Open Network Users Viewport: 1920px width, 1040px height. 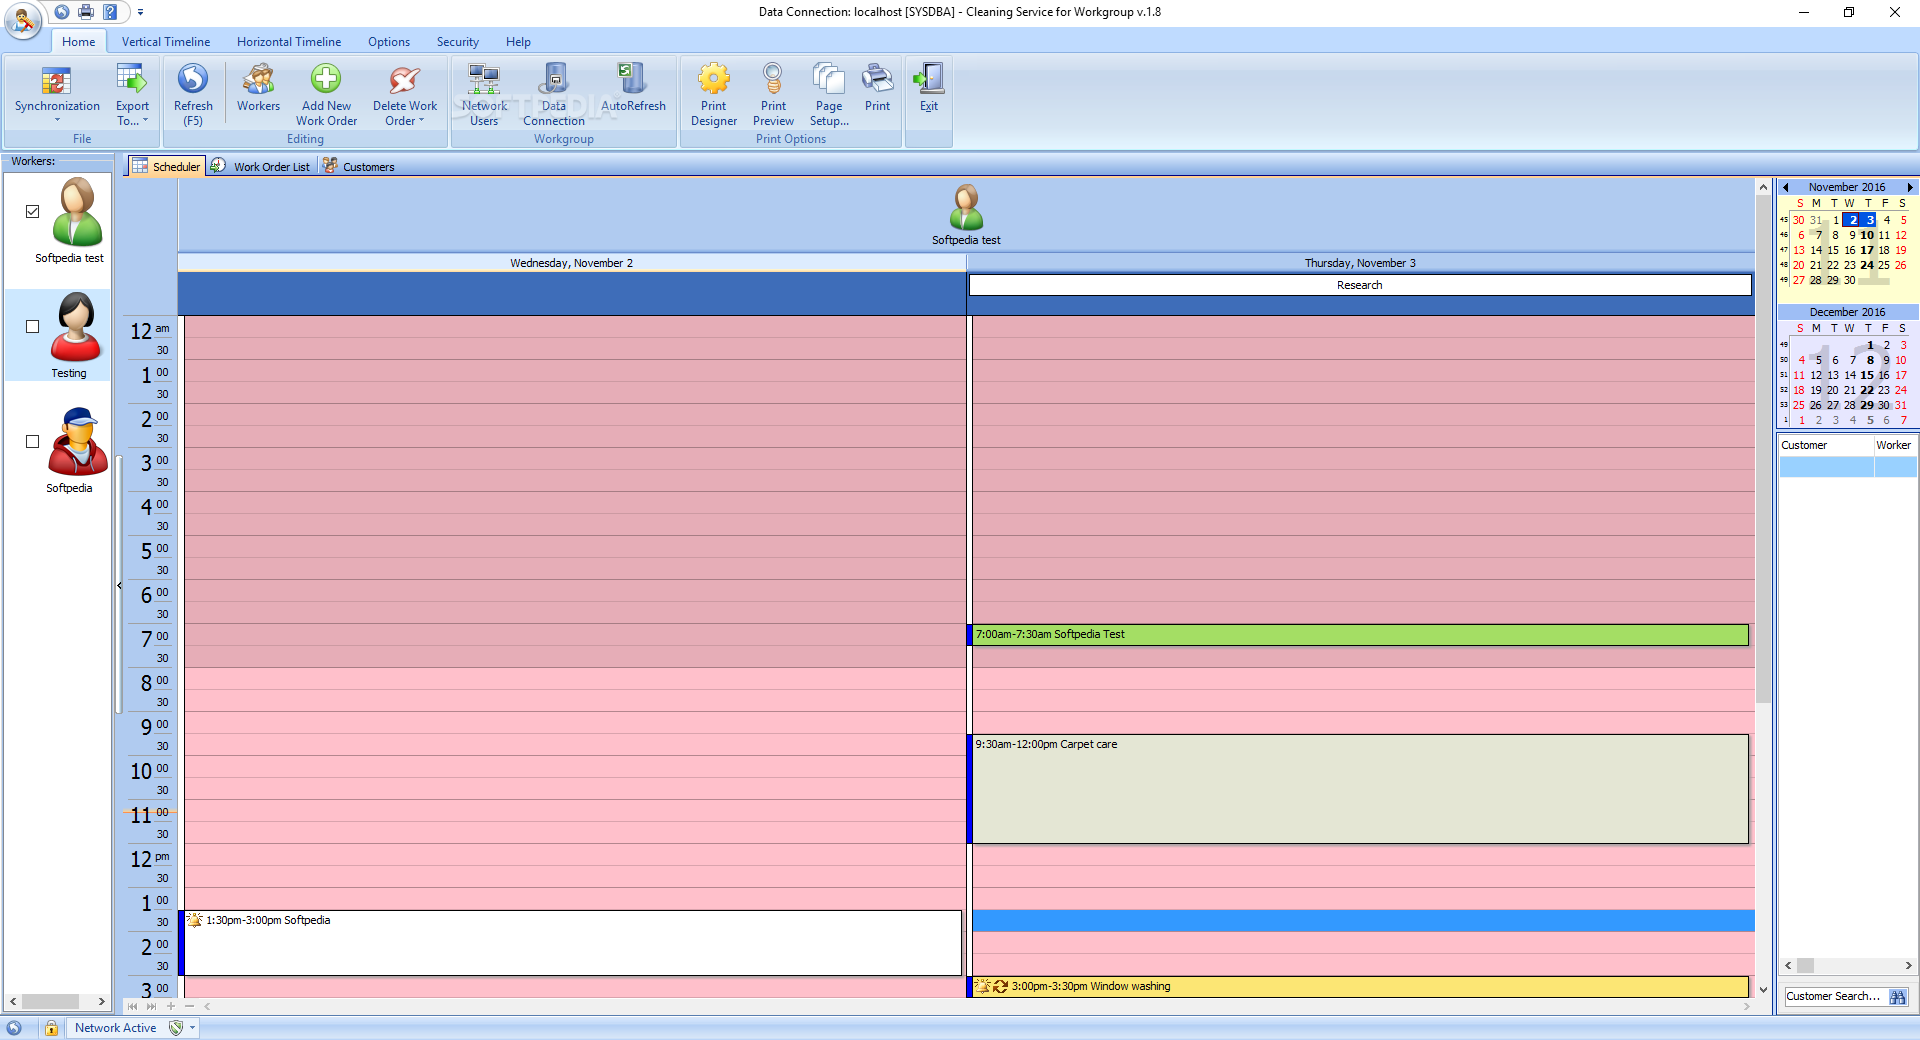tap(484, 94)
